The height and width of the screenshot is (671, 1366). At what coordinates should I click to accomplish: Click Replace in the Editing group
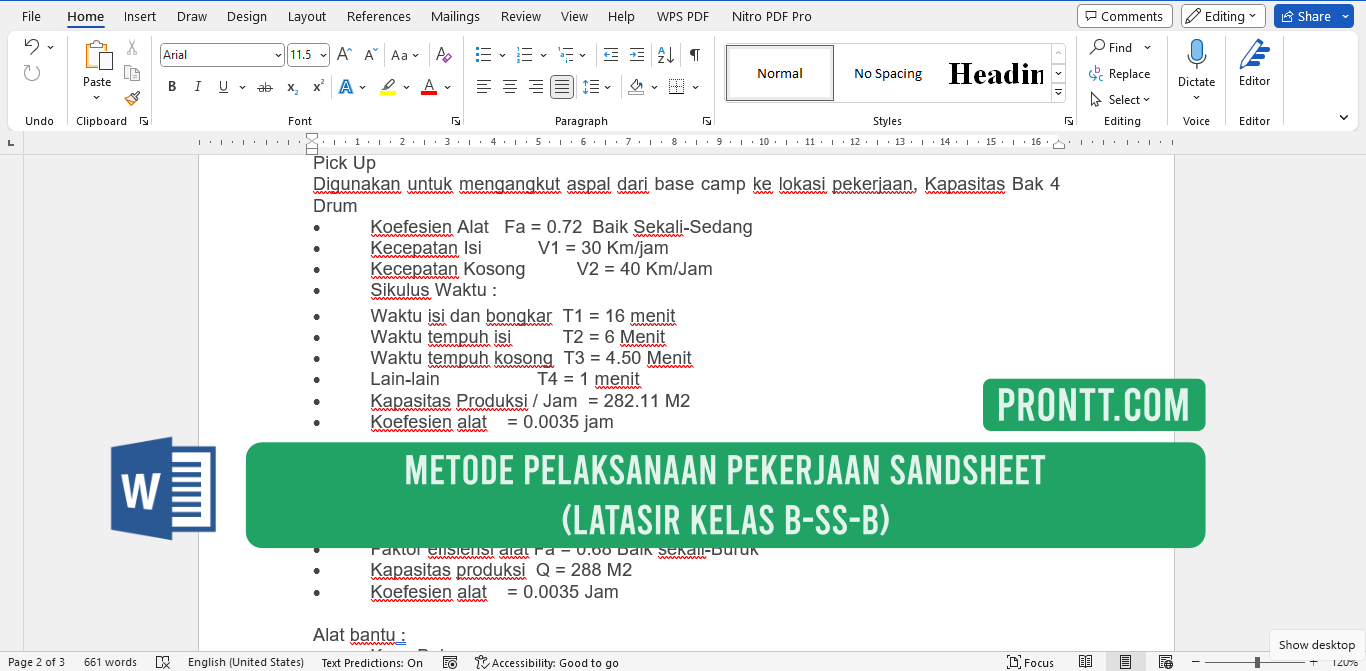[1120, 73]
